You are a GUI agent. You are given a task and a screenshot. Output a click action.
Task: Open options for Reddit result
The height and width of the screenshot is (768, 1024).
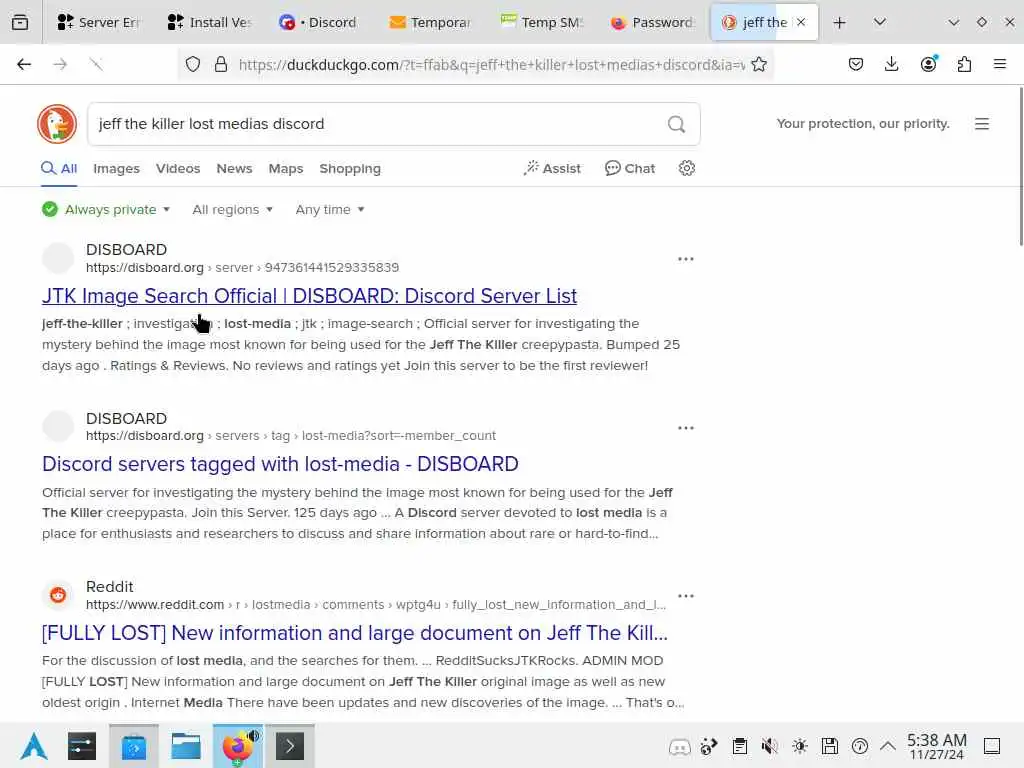[686, 596]
